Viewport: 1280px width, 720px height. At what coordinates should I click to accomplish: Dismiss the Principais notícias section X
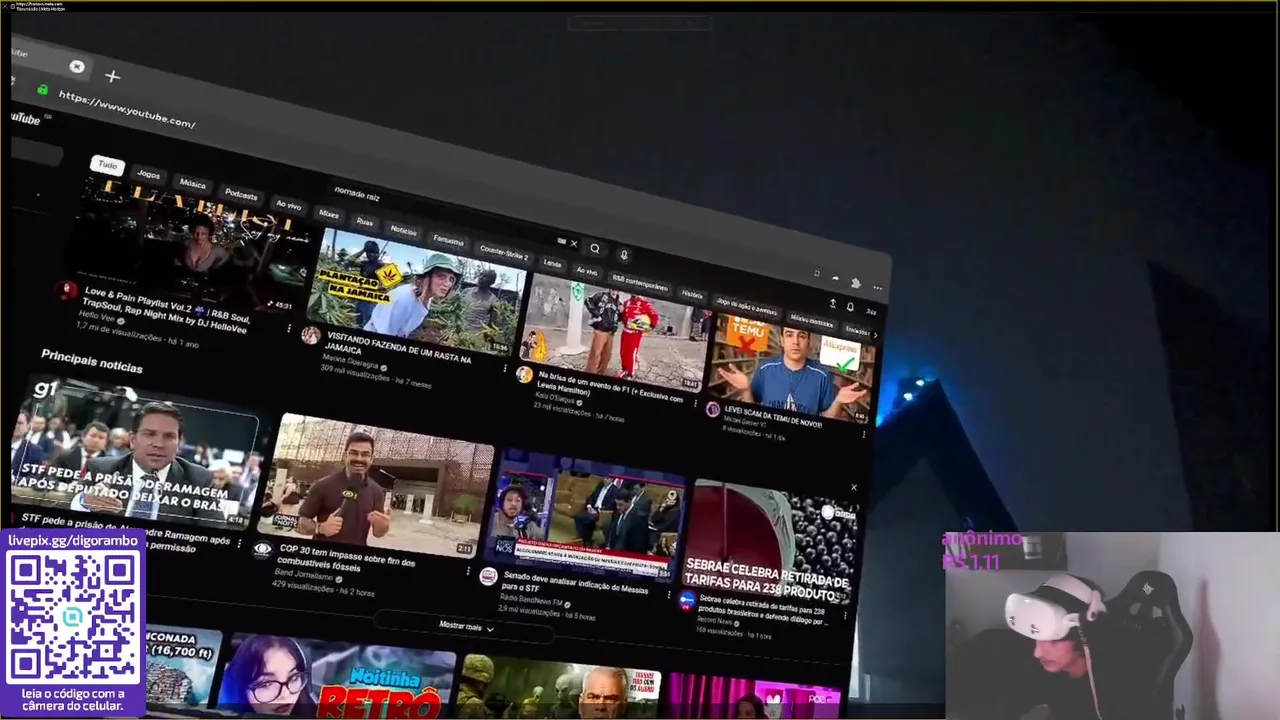click(854, 488)
